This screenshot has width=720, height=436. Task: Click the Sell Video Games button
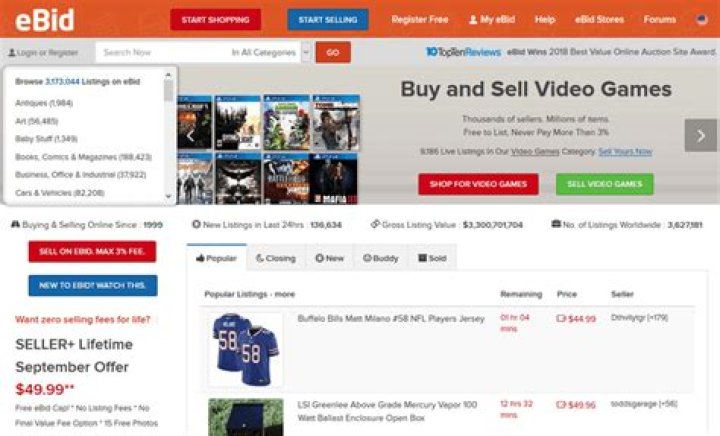pos(605,184)
